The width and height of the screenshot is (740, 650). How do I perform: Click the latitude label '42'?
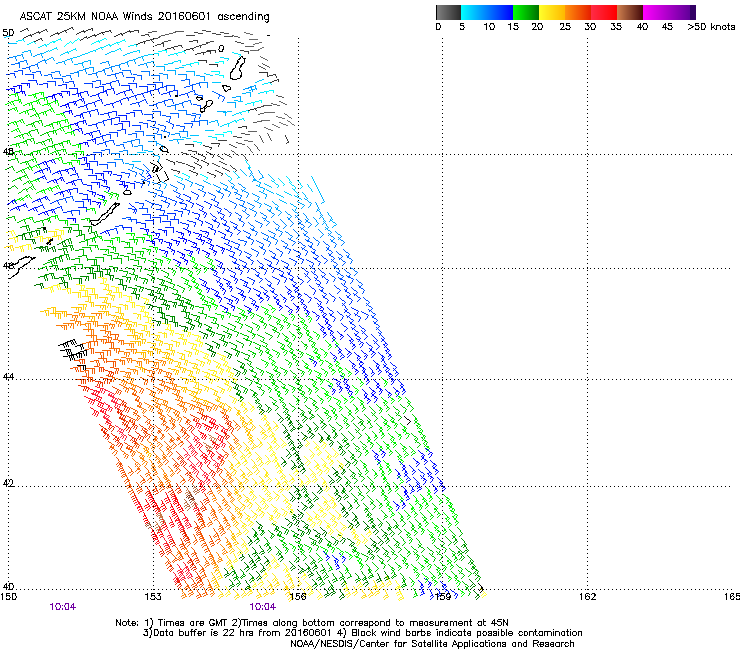pos(8,483)
